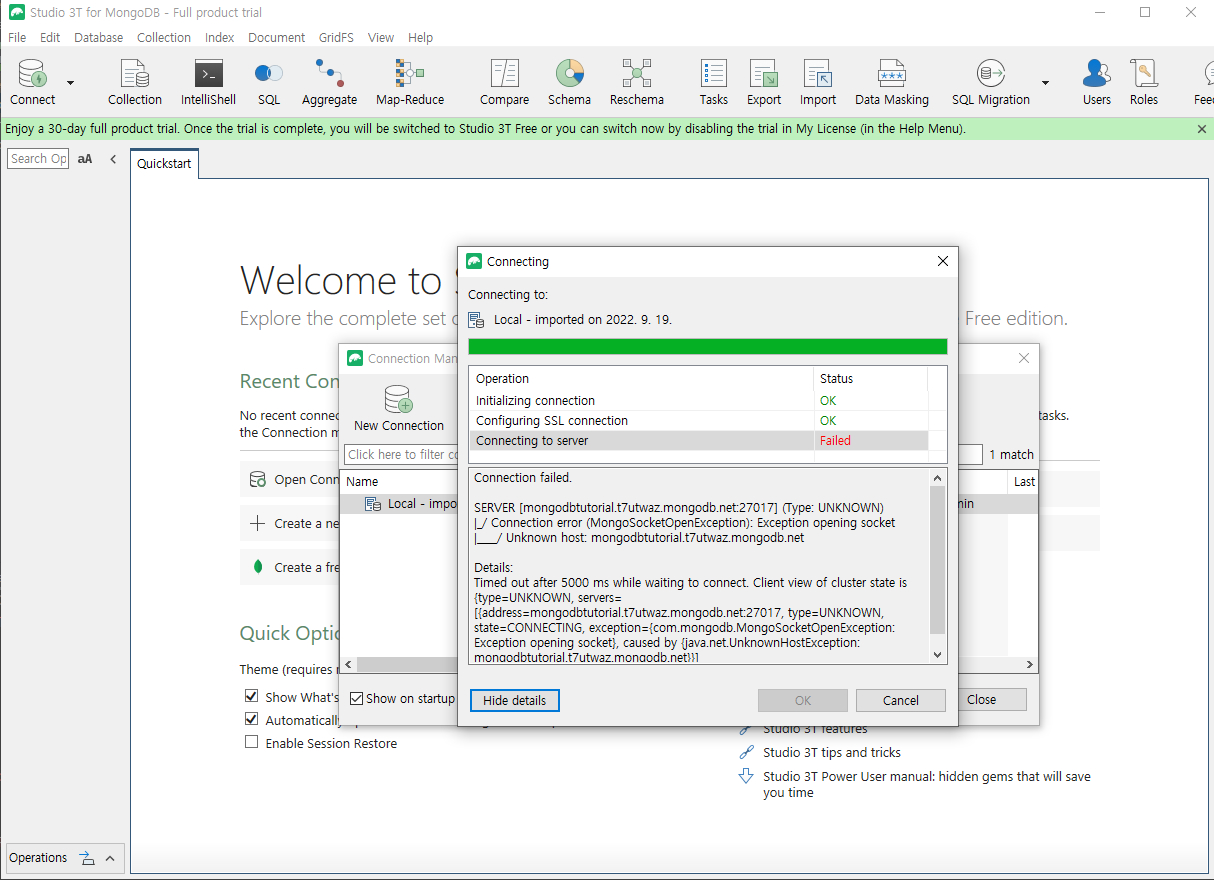Open the Studio 3T Power User manual link
The width and height of the screenshot is (1214, 880).
coord(927,784)
